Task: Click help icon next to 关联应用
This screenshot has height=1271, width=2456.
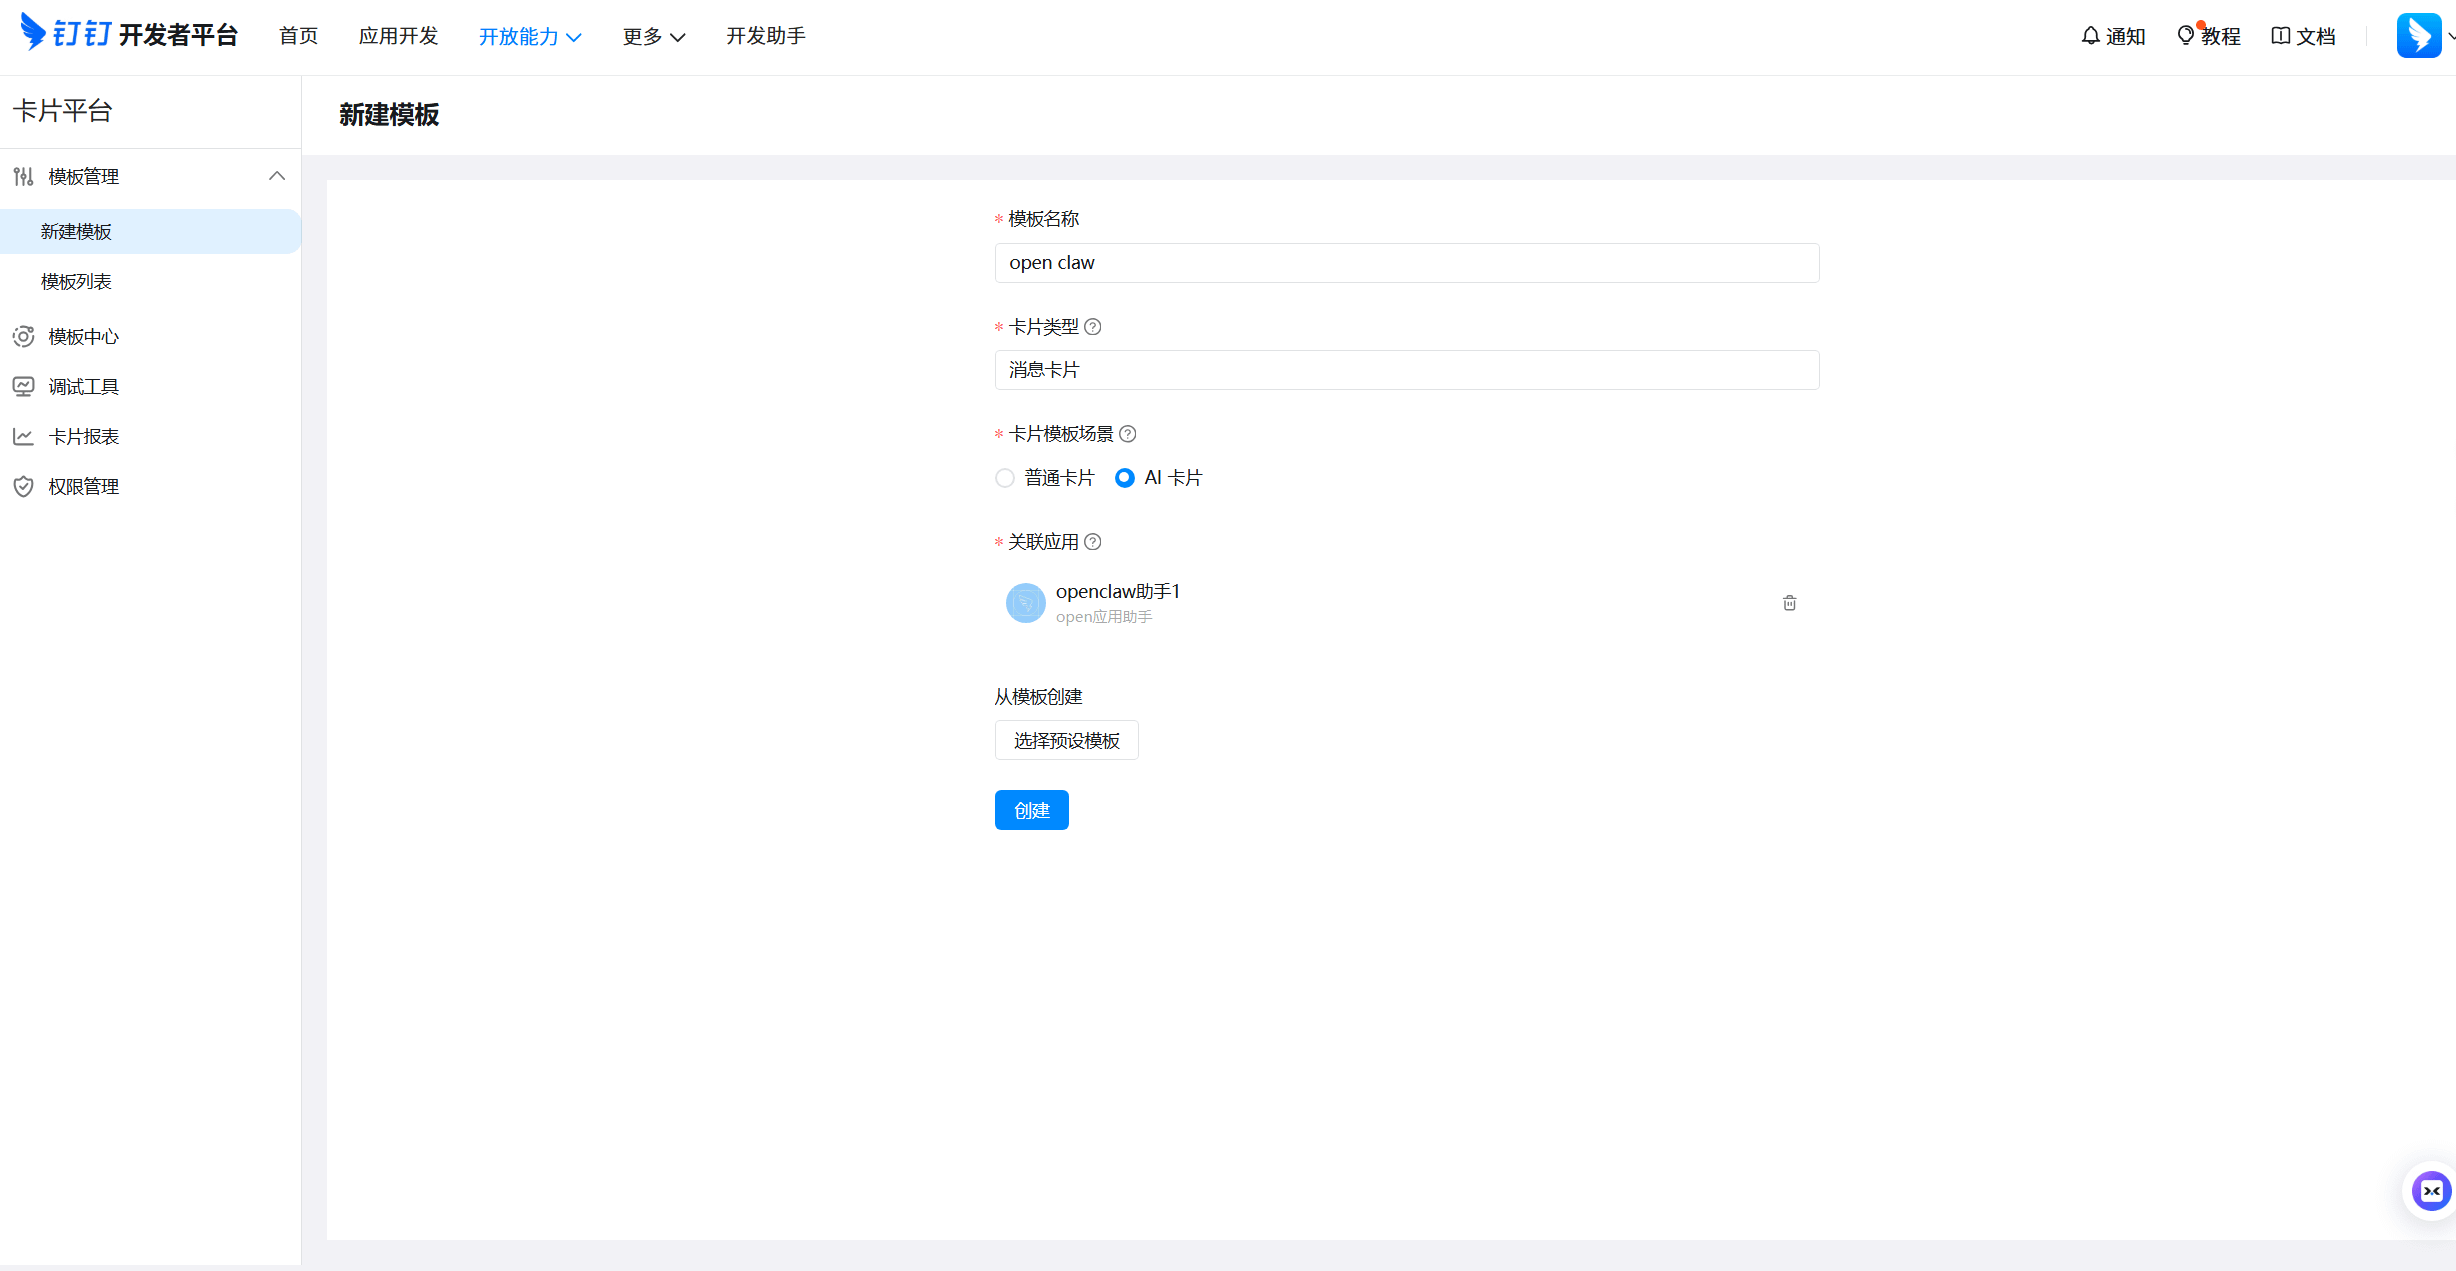Action: [1093, 542]
